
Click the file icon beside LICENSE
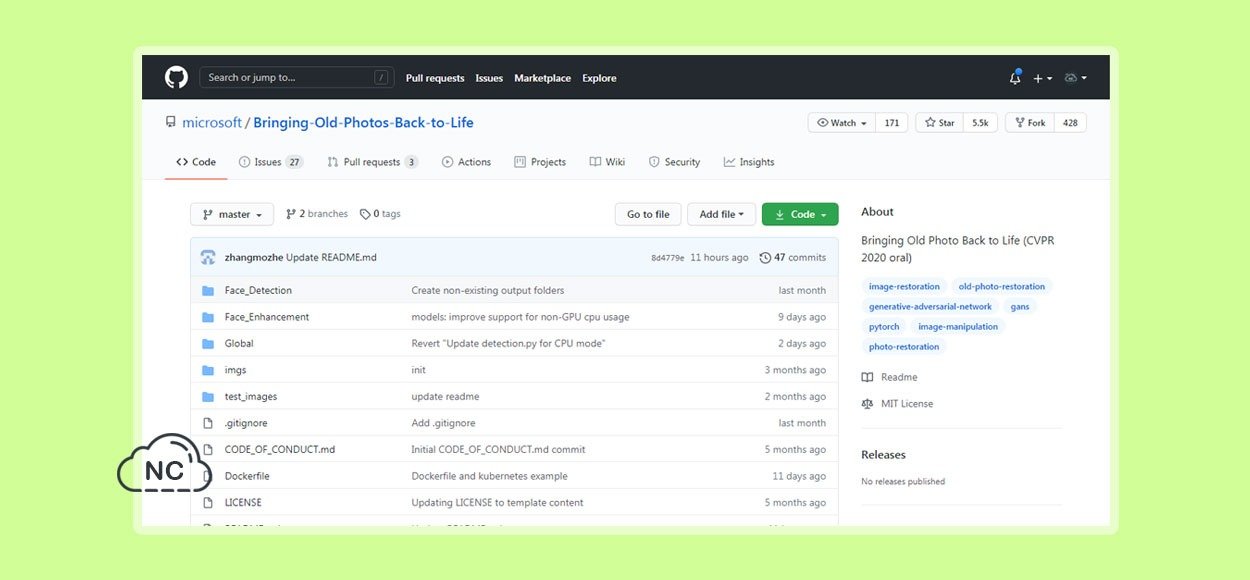pyautogui.click(x=208, y=502)
